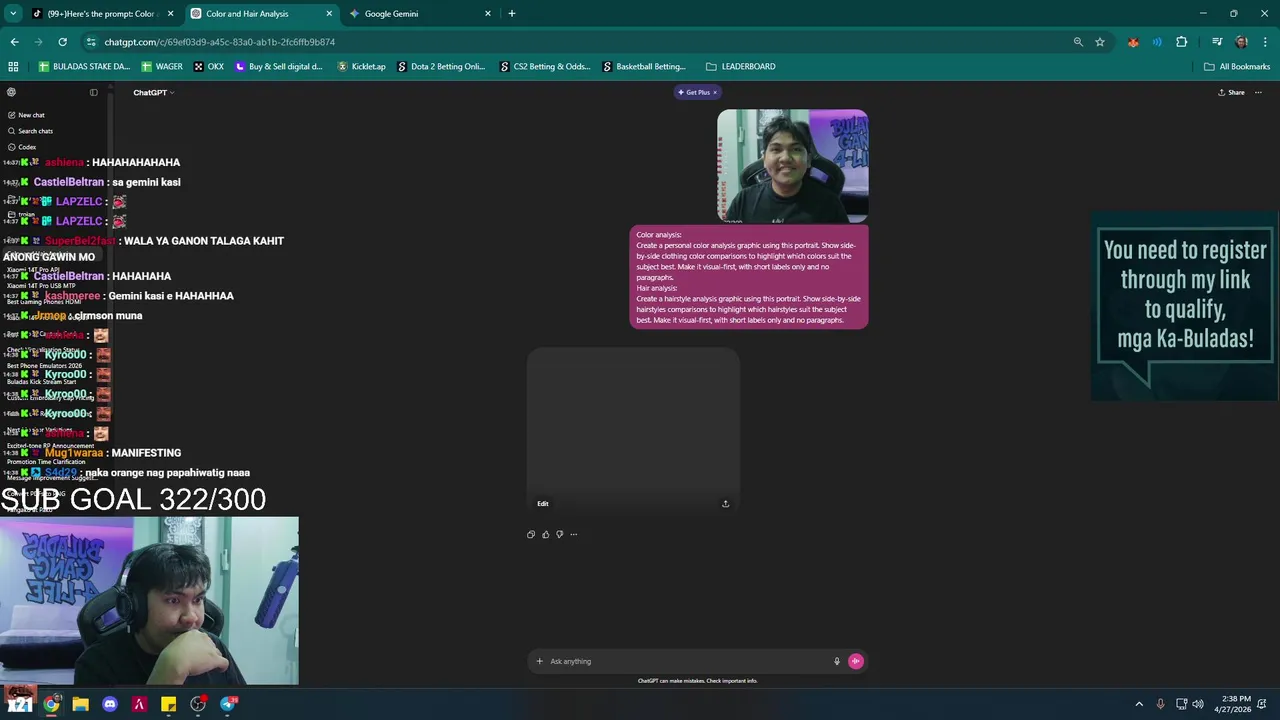
Task: Open the zoom magnifier in address bar
Action: pos(1078,42)
